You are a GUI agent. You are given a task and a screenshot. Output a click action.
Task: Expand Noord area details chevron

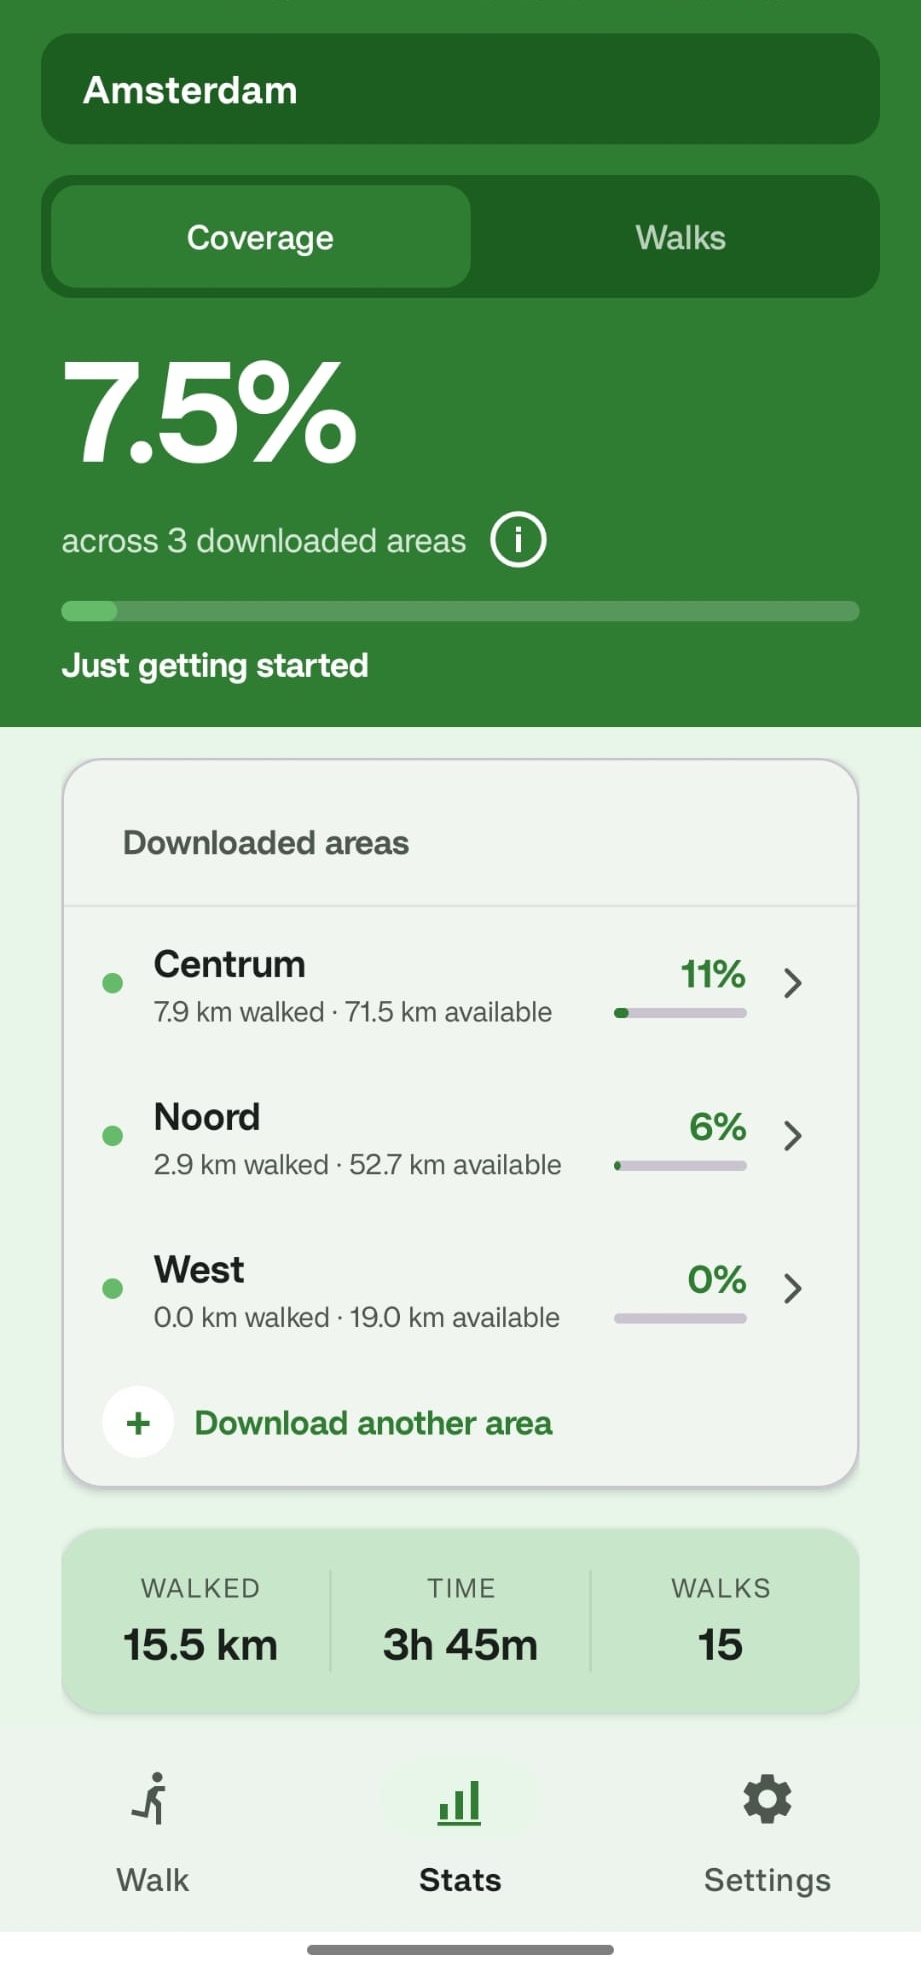click(x=793, y=1136)
